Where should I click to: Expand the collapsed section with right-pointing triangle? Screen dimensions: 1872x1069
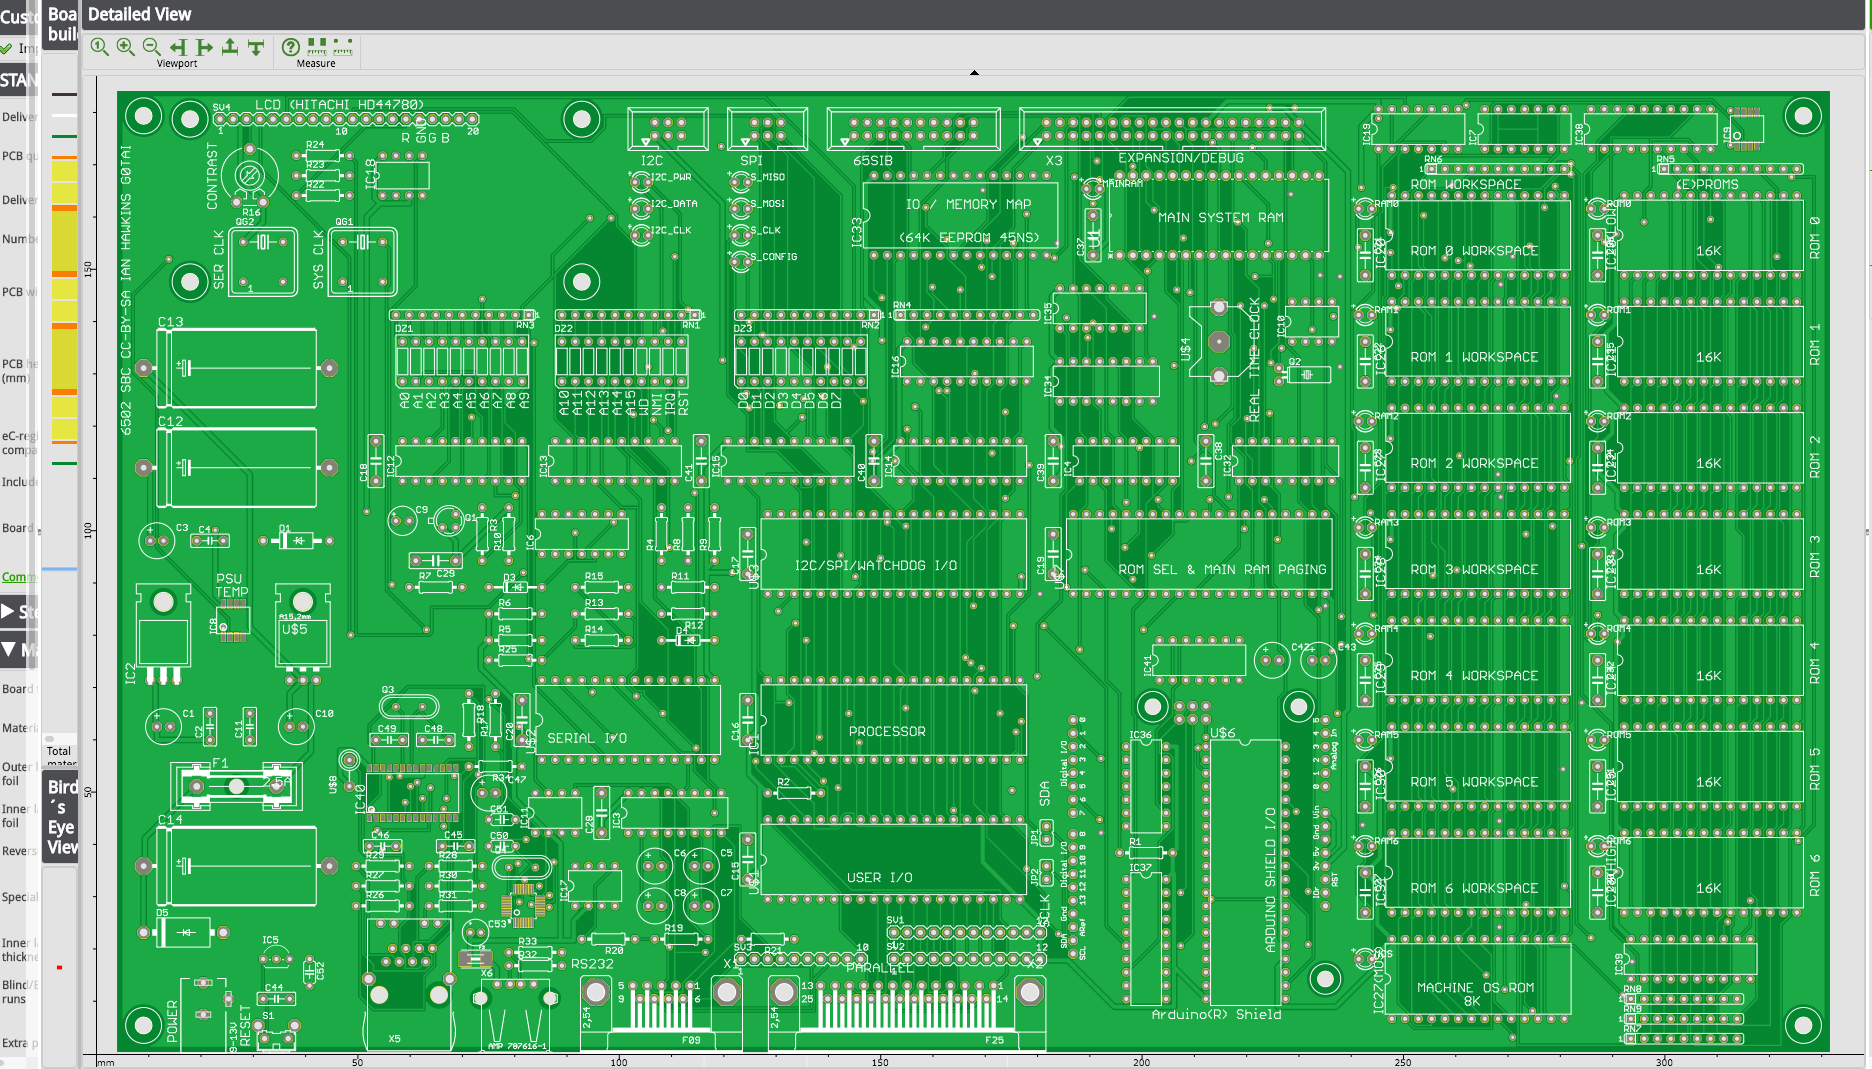point(8,611)
